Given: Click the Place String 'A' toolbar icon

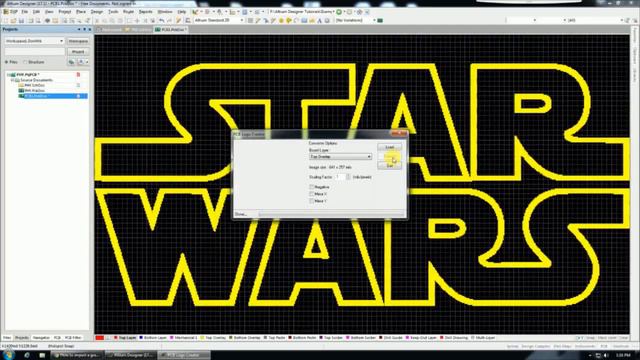Looking at the screenshot, I should (x=320, y=20).
